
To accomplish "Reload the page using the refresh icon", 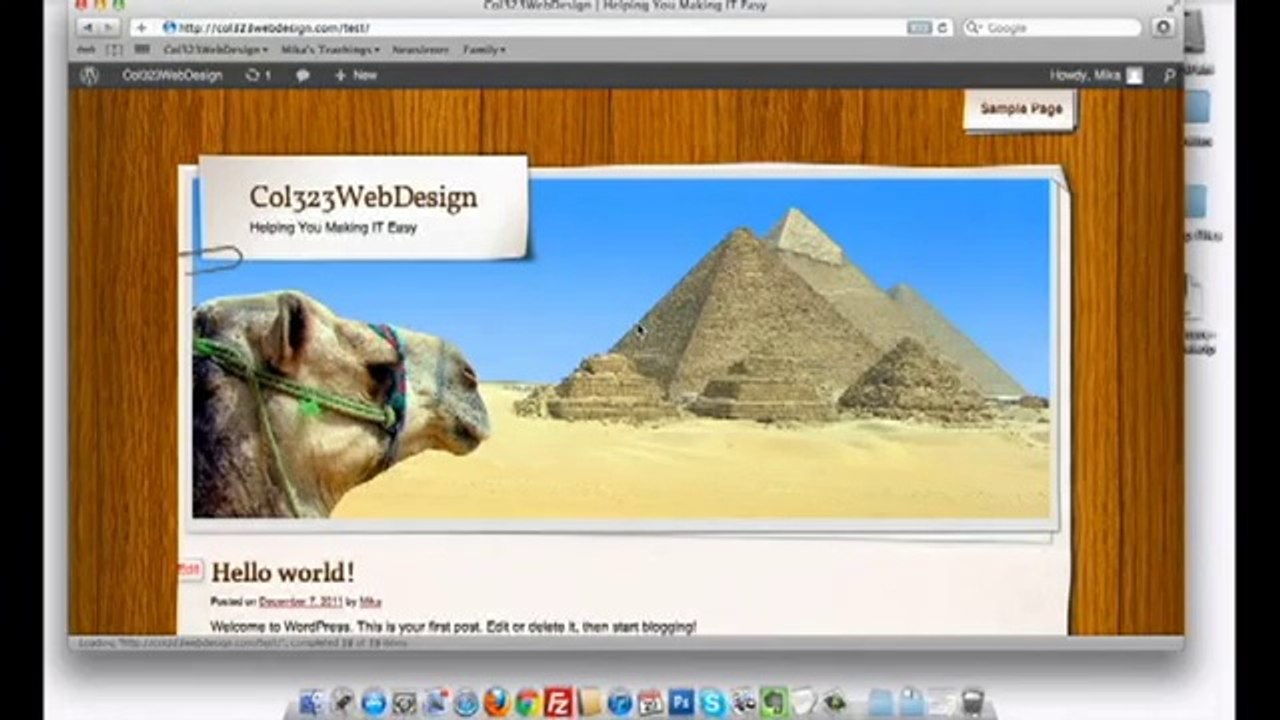I will (x=942, y=28).
